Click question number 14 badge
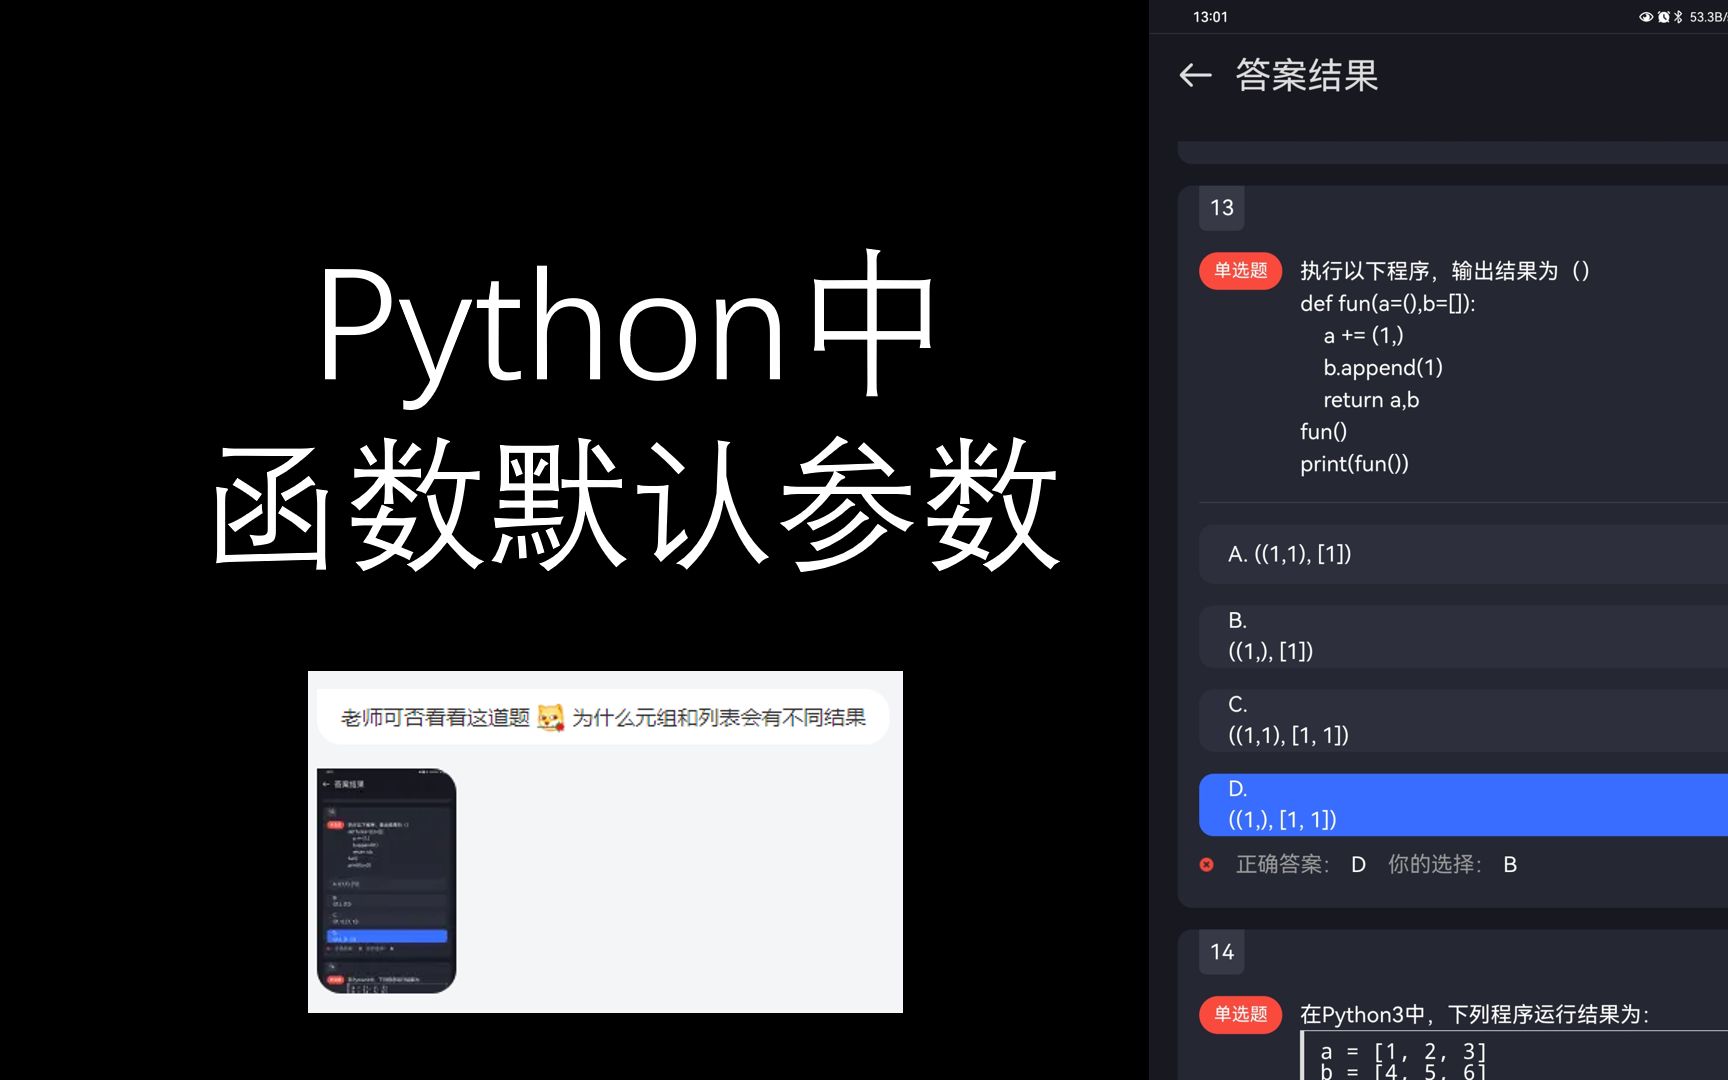Viewport: 1728px width, 1080px height. tap(1222, 952)
